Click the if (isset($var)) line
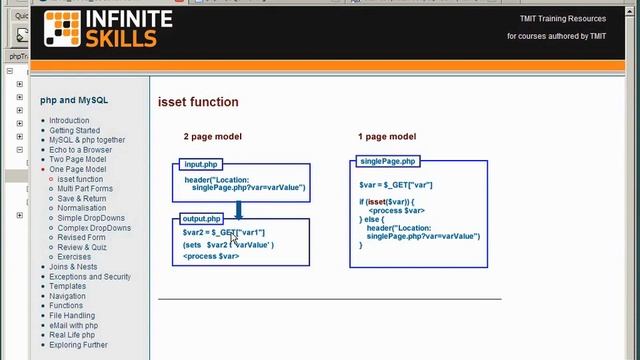The width and height of the screenshot is (640, 360). (387, 202)
